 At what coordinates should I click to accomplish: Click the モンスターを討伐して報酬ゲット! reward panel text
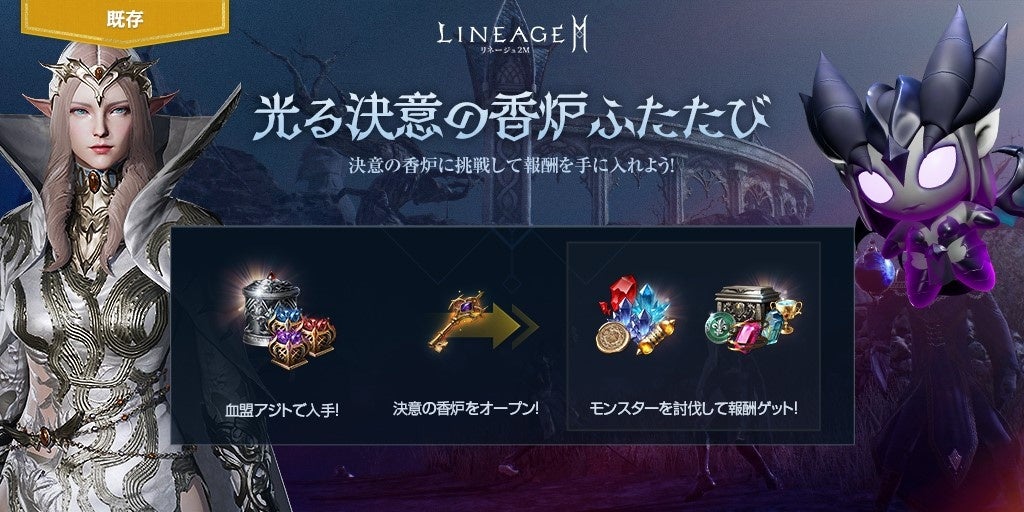coord(694,409)
